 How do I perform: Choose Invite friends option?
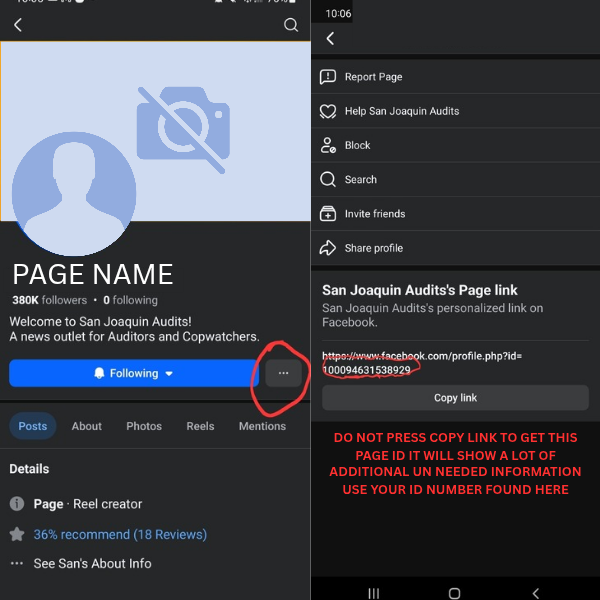(374, 214)
